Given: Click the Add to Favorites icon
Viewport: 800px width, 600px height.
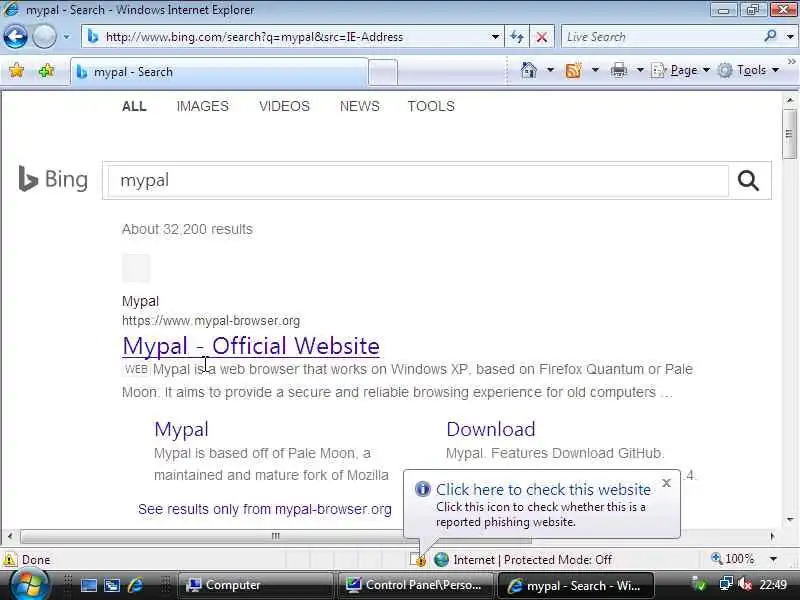Looking at the screenshot, I should pos(46,70).
